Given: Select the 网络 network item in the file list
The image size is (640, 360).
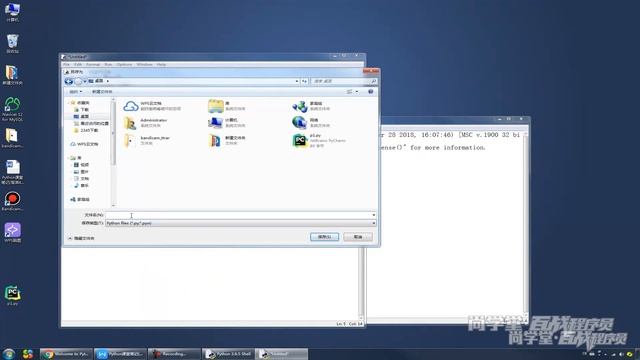Looking at the screenshot, I should (x=311, y=123).
